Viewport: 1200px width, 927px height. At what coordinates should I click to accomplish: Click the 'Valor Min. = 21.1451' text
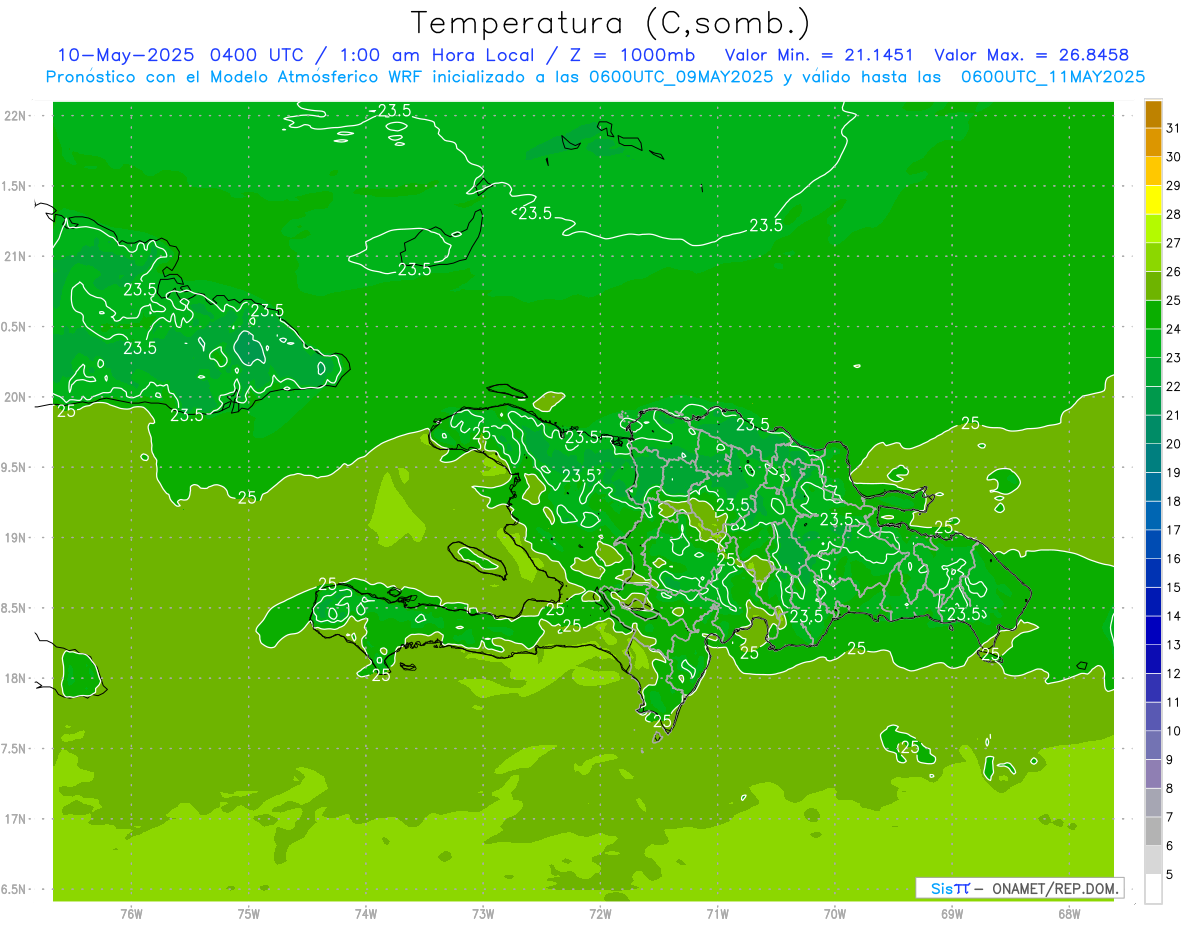point(819,54)
